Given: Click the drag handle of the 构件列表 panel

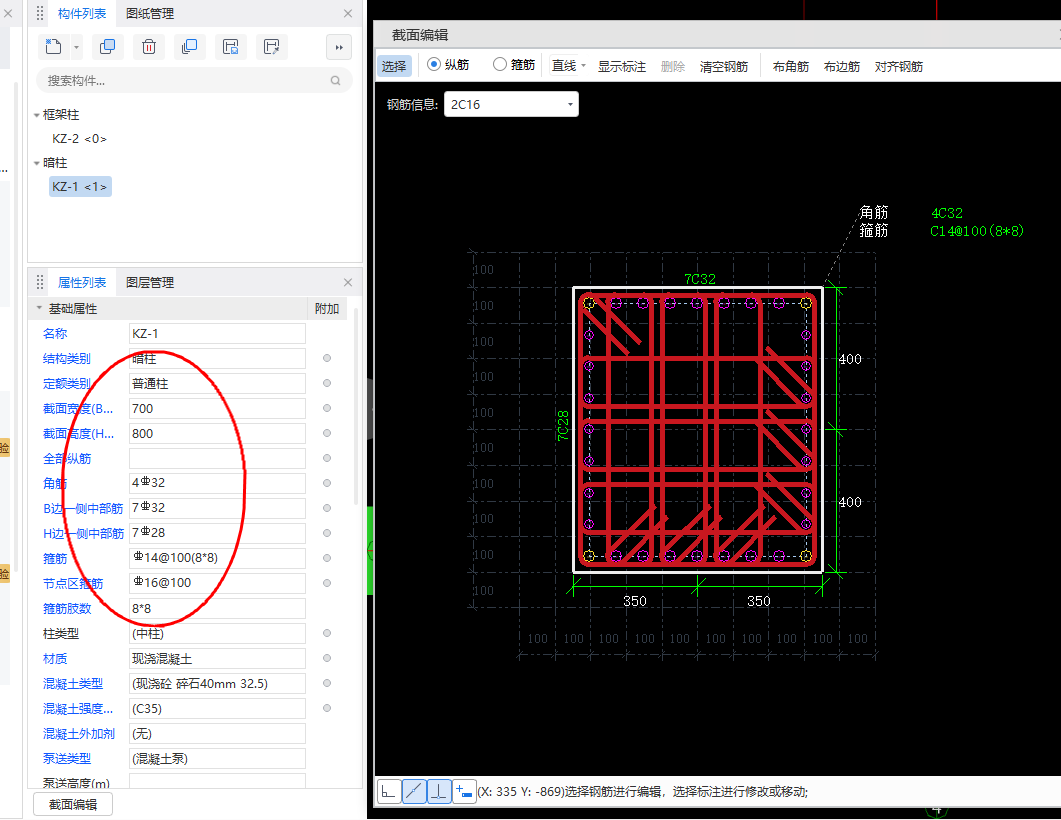Looking at the screenshot, I should (40, 14).
